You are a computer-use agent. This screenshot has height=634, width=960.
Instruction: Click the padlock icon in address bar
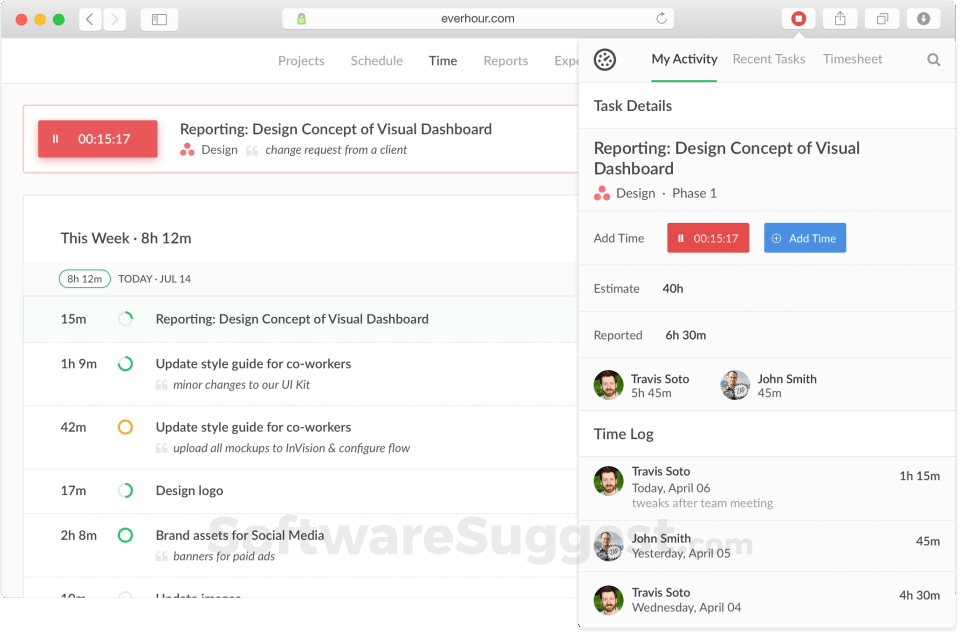point(301,18)
